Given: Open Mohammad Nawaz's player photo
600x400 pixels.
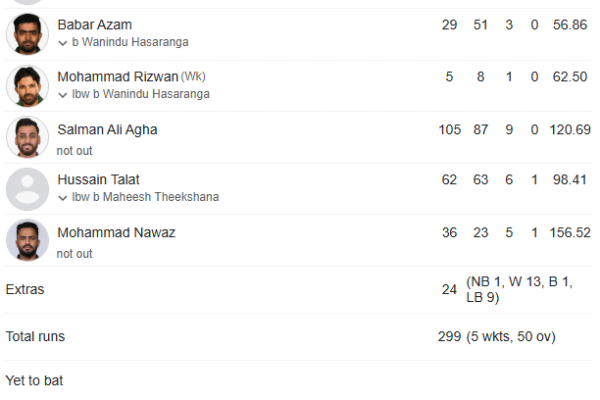Looking at the screenshot, I should point(27,240).
